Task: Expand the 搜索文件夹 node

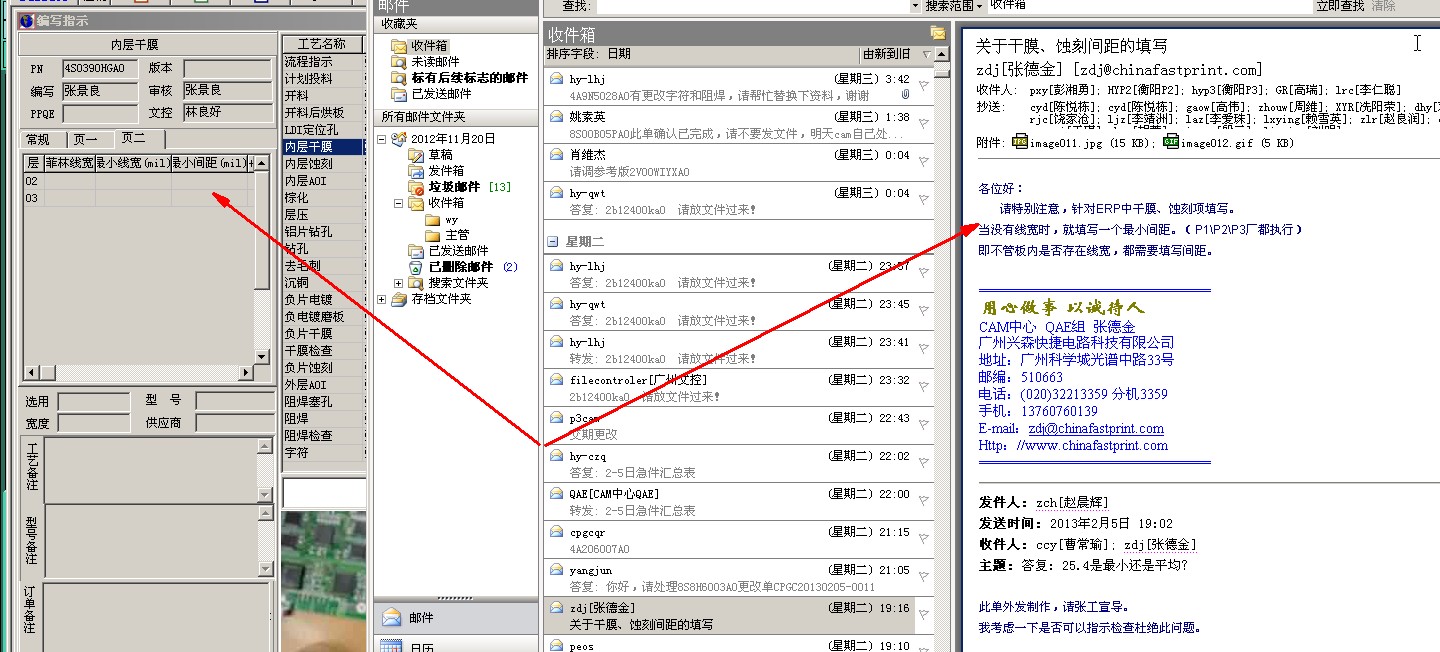Action: click(399, 283)
